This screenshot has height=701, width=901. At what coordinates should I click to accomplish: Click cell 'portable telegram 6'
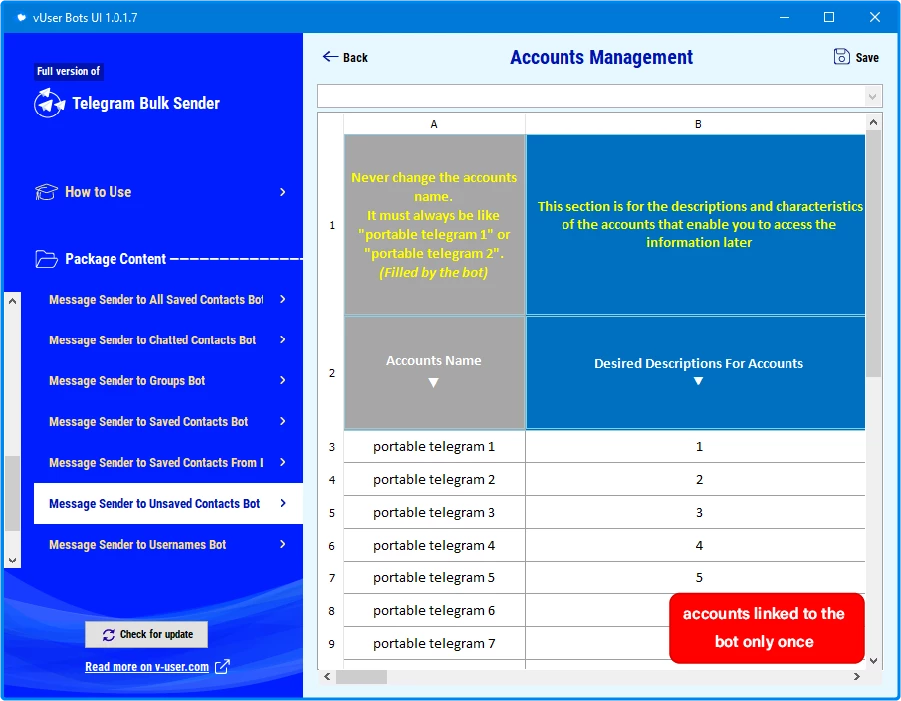[x=434, y=610]
